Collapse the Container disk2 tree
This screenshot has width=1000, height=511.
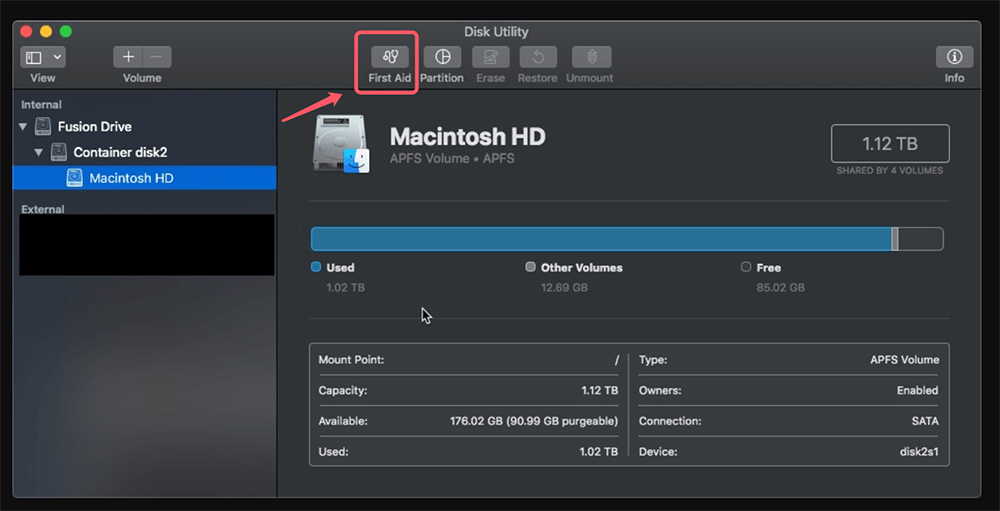point(38,152)
